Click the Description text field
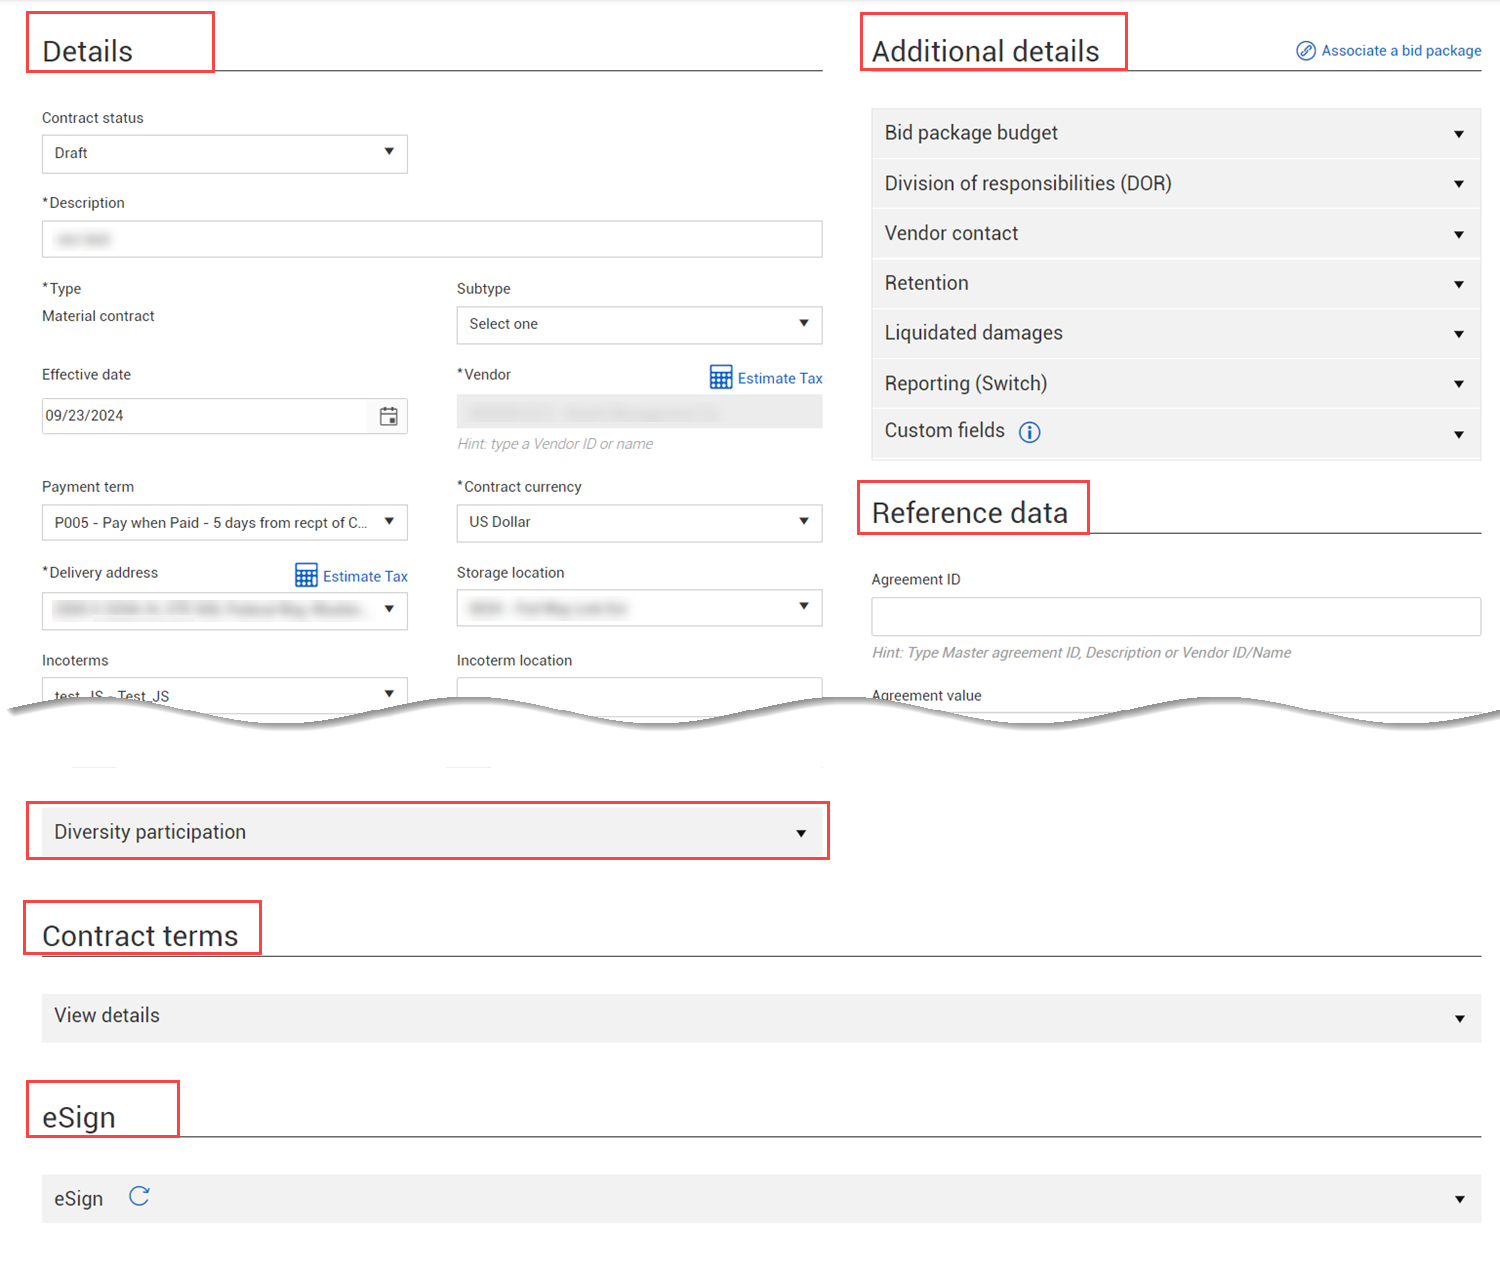 432,240
